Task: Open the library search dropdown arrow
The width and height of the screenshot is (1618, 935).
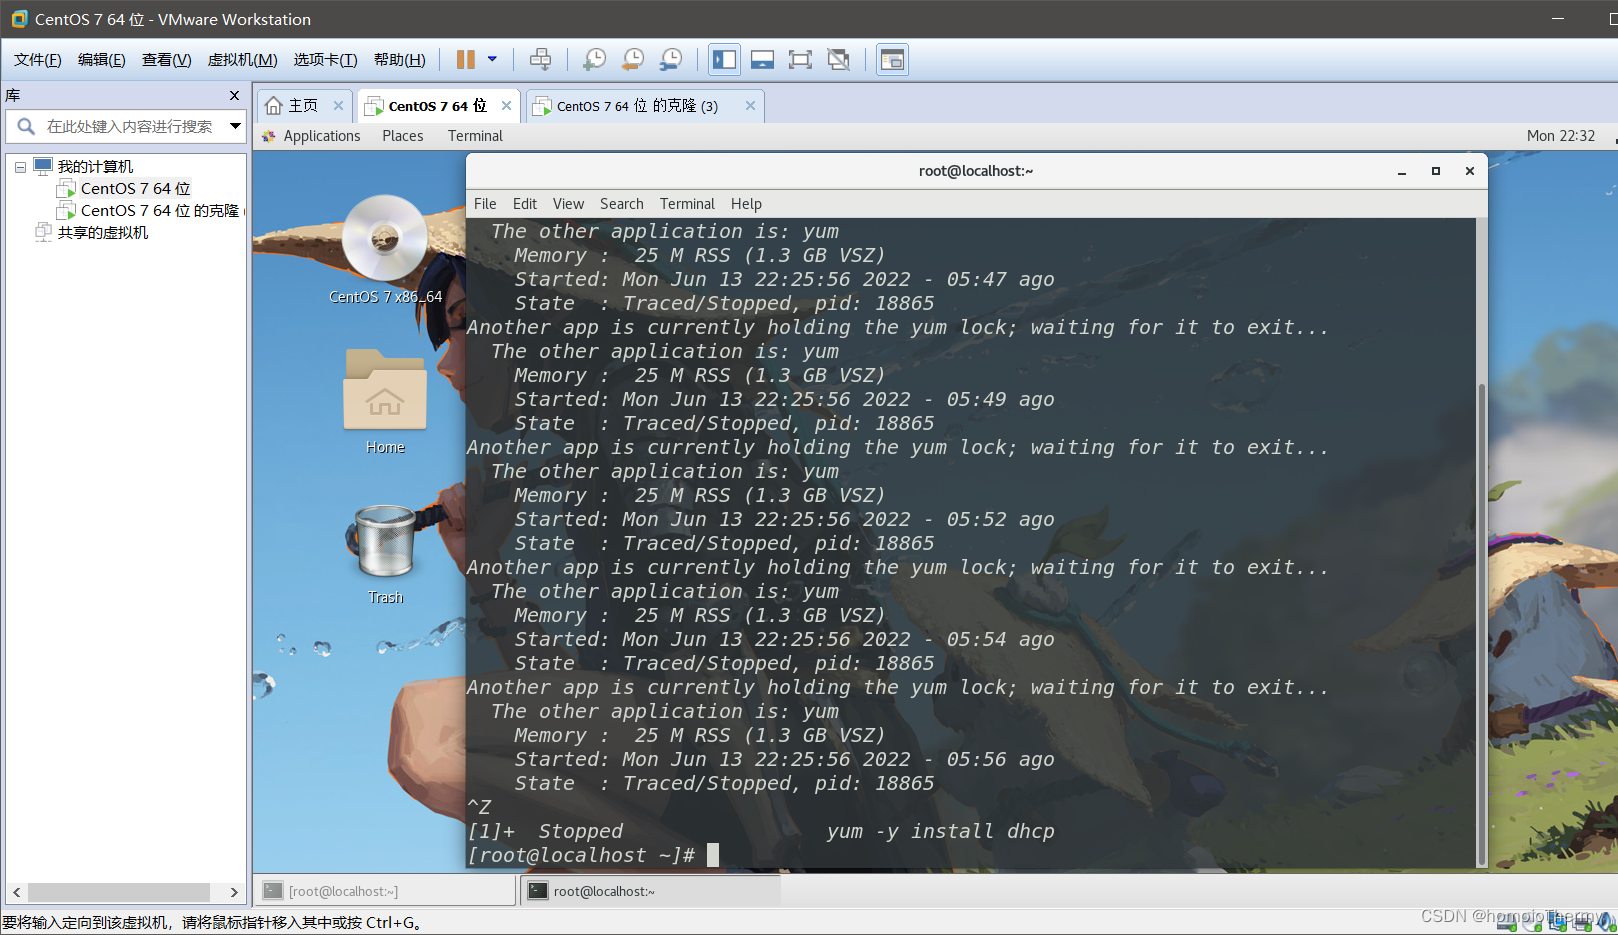Action: click(x=235, y=126)
